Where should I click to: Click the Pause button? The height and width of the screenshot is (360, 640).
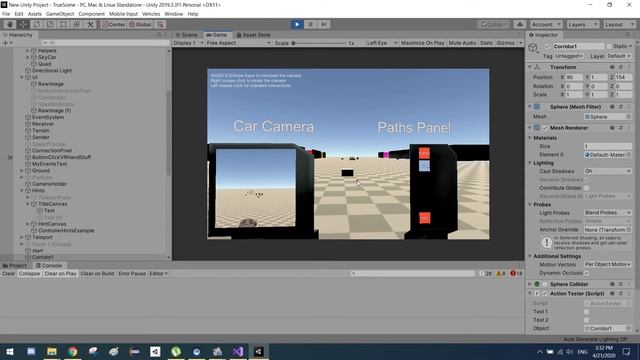point(311,24)
